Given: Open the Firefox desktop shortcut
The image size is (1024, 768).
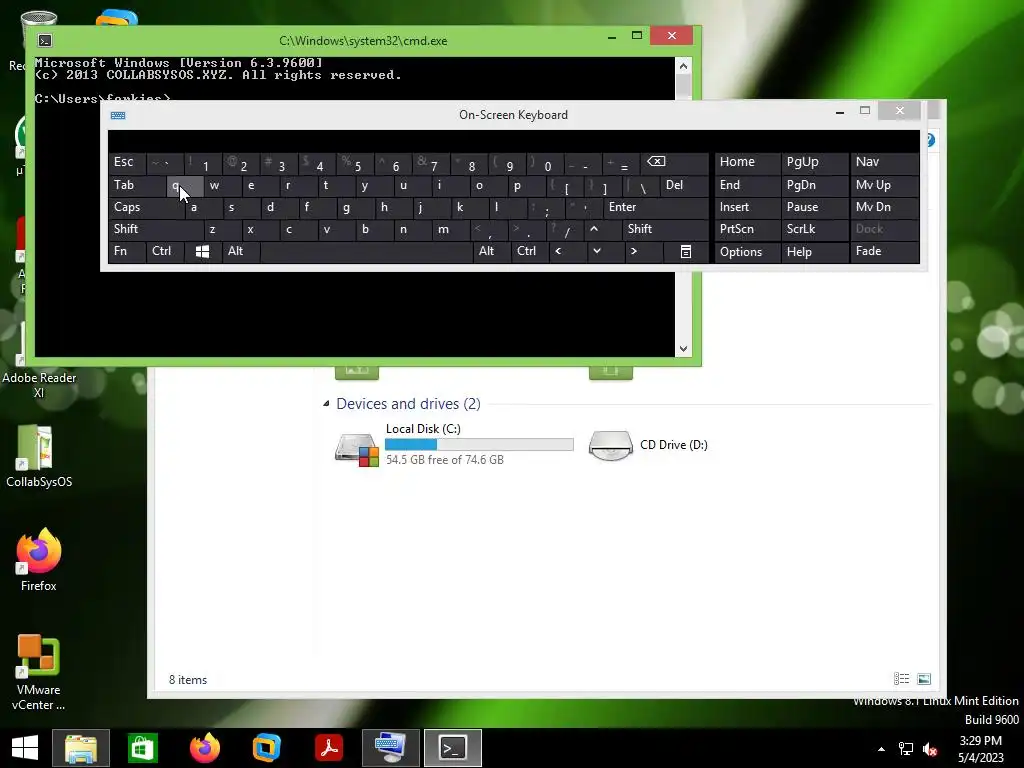Looking at the screenshot, I should (39, 560).
